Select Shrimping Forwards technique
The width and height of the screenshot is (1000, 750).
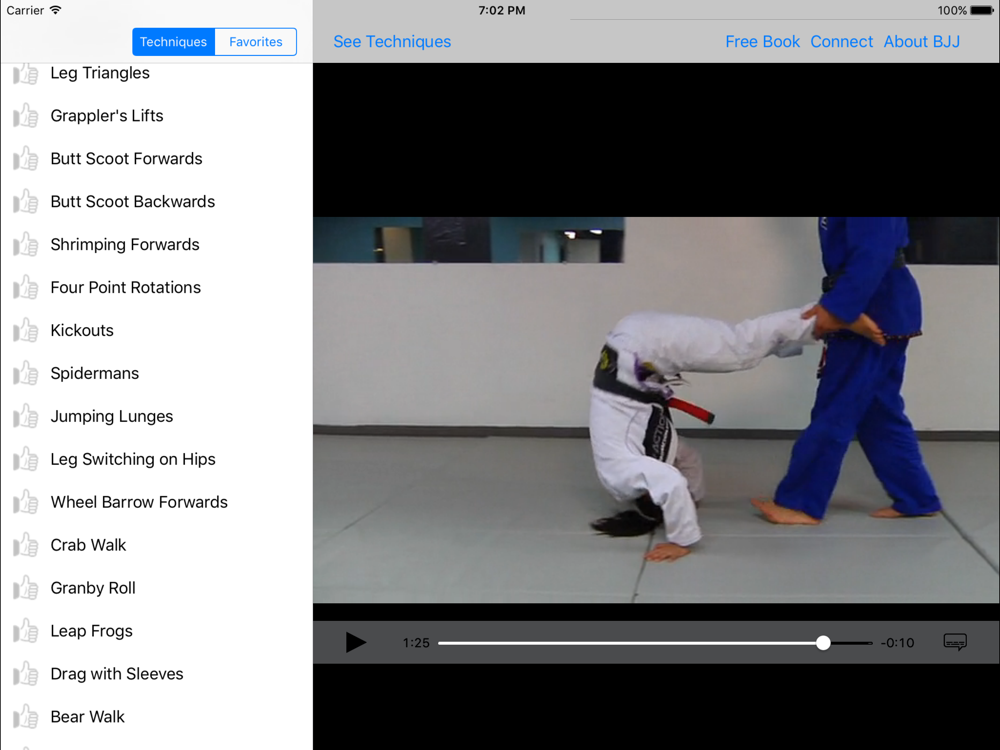(x=125, y=244)
